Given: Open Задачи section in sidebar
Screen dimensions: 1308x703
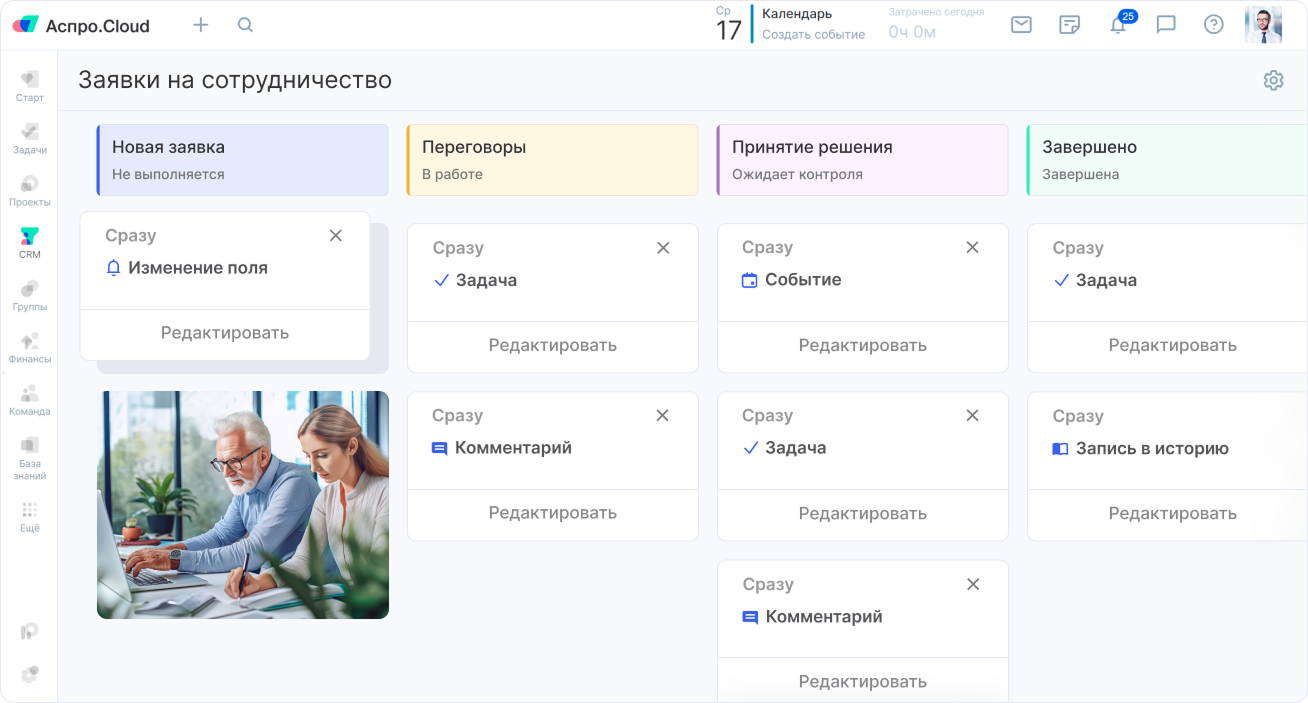Looking at the screenshot, I should [x=29, y=138].
